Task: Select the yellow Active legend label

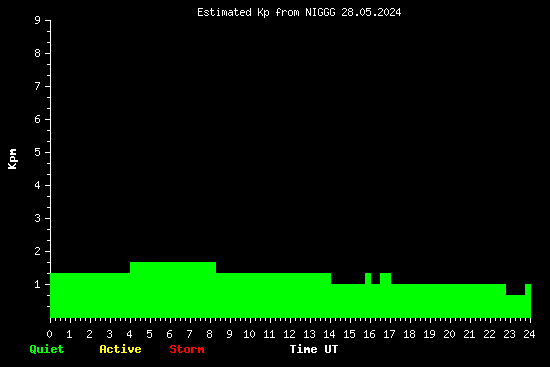Action: [x=120, y=349]
